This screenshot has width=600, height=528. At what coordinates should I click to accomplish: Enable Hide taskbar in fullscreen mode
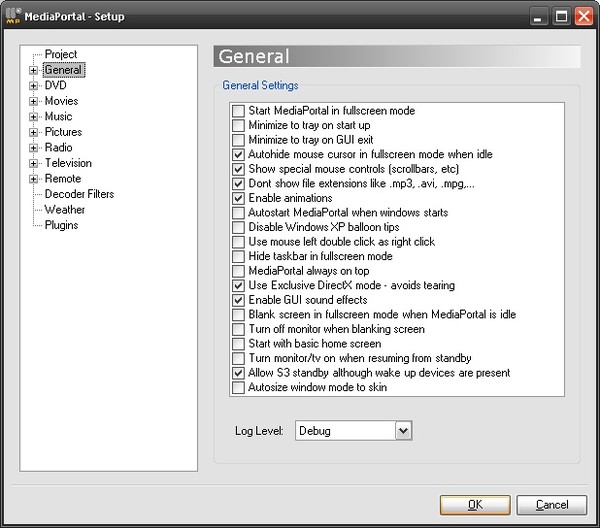(x=238, y=256)
